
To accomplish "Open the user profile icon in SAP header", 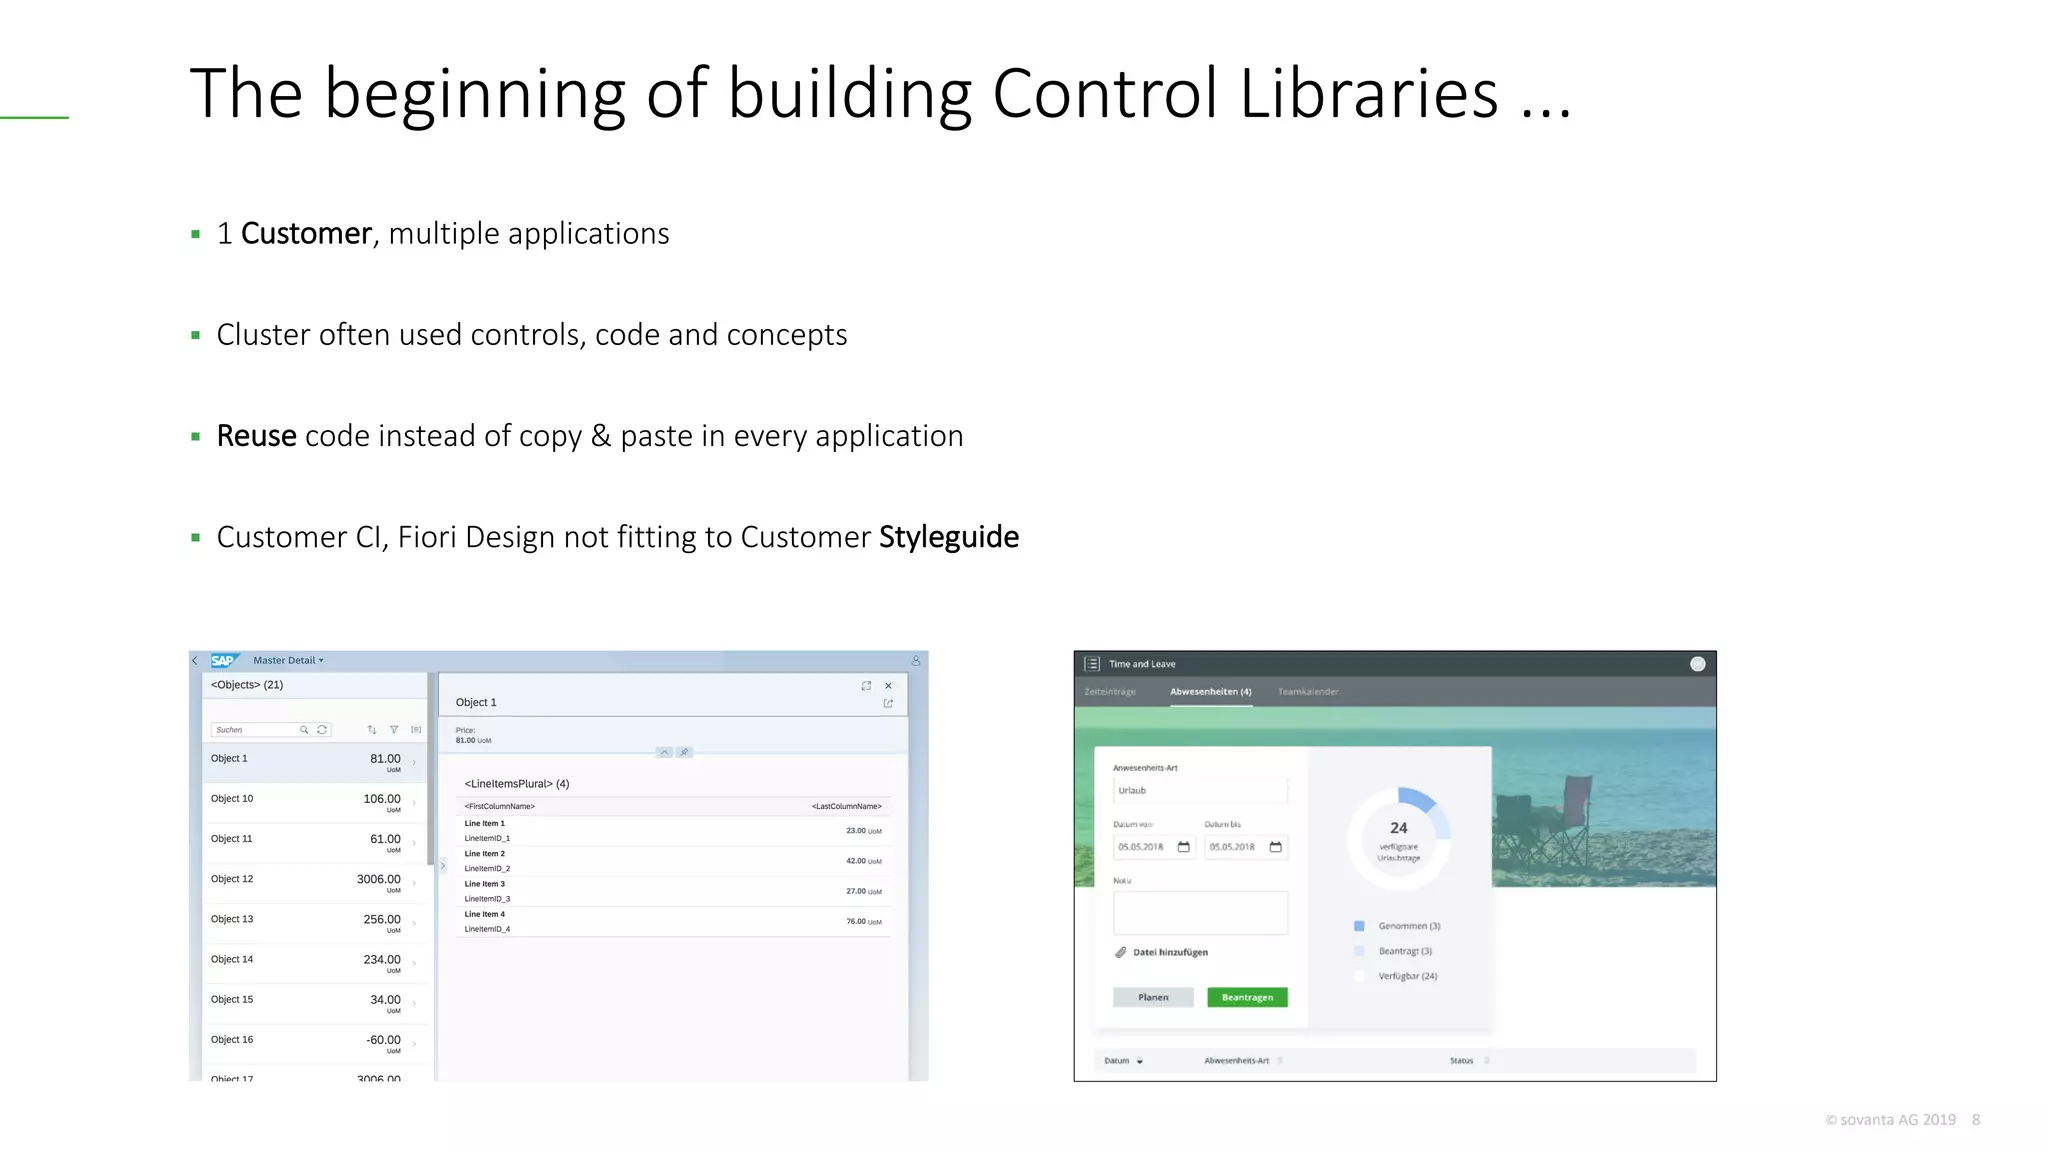I will point(915,660).
